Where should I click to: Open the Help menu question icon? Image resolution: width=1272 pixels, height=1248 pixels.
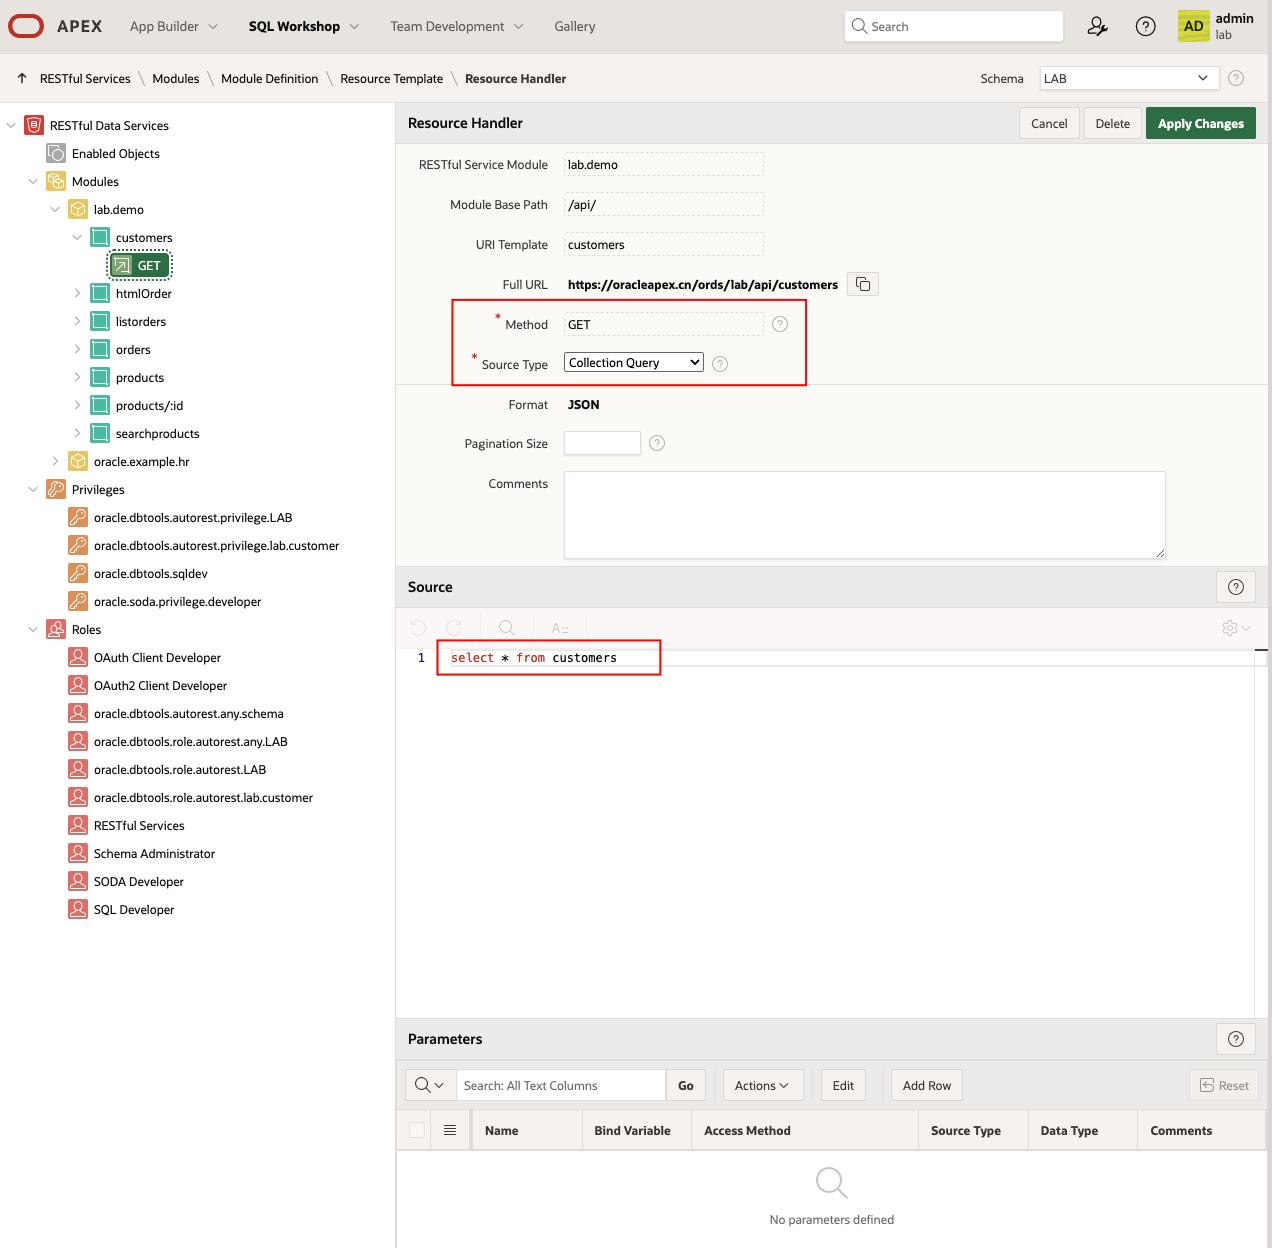pyautogui.click(x=1146, y=27)
